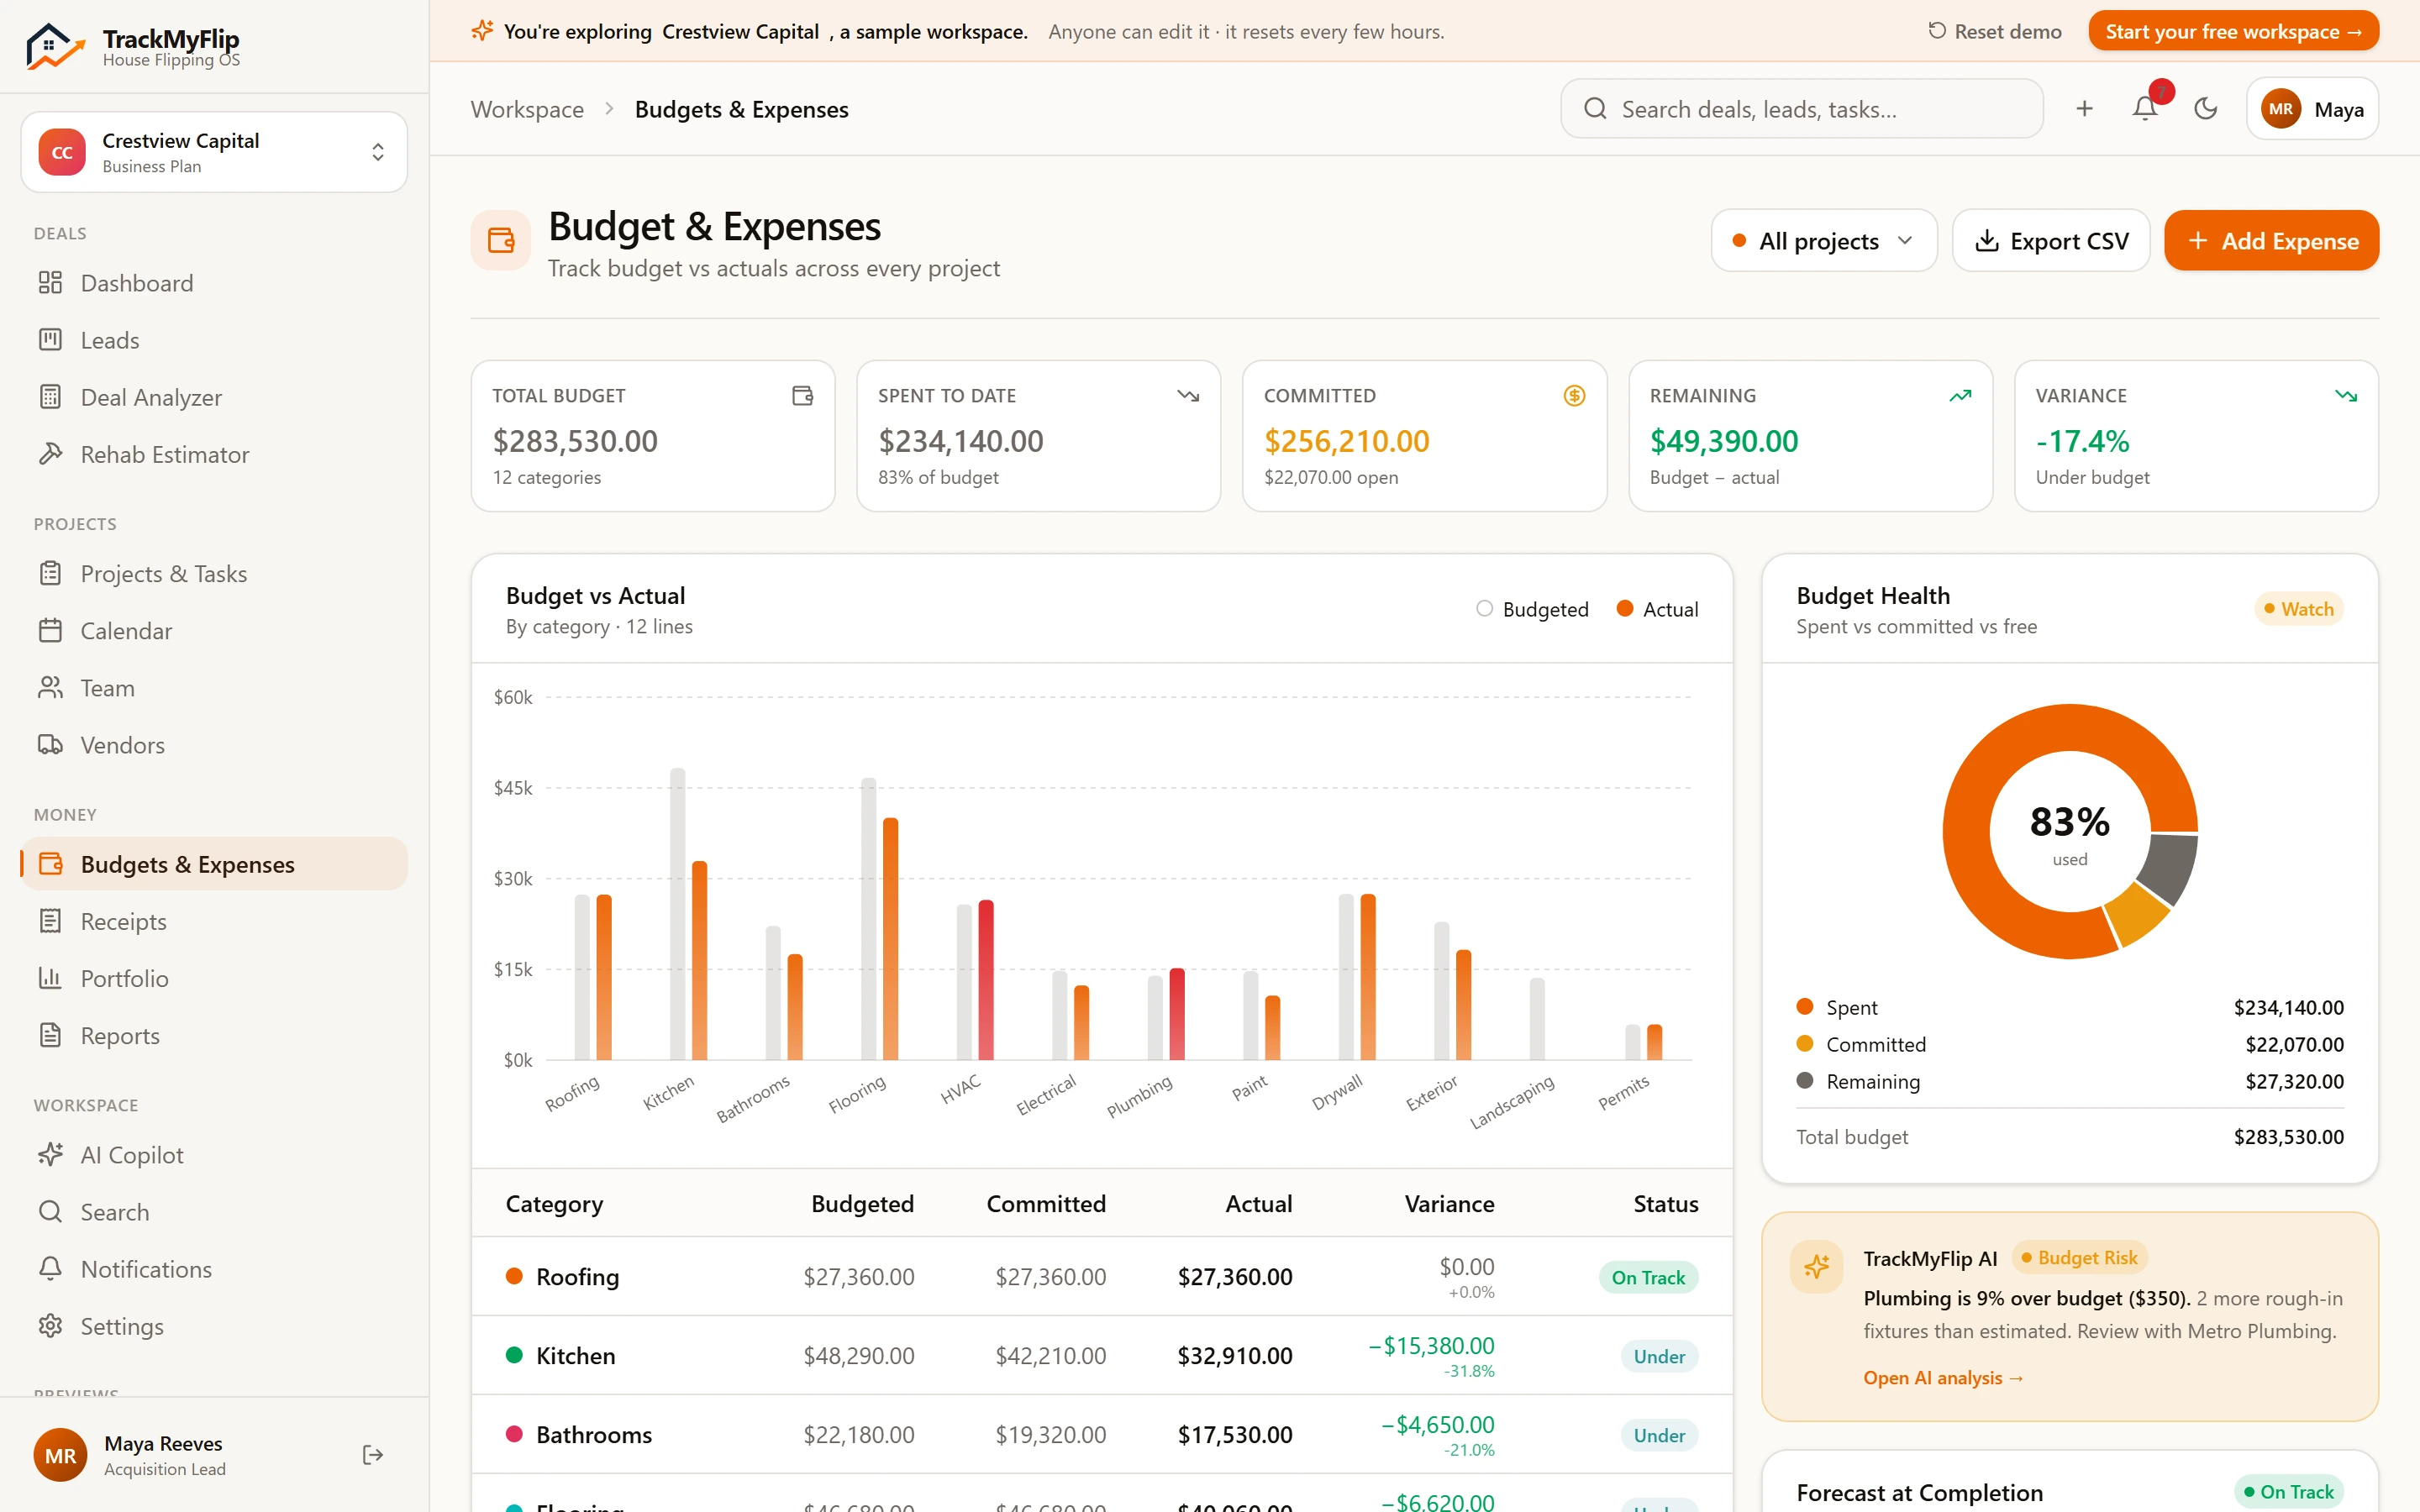Click the Watch status badge
Screen dimensions: 2420x1512
pyautogui.click(x=2298, y=609)
